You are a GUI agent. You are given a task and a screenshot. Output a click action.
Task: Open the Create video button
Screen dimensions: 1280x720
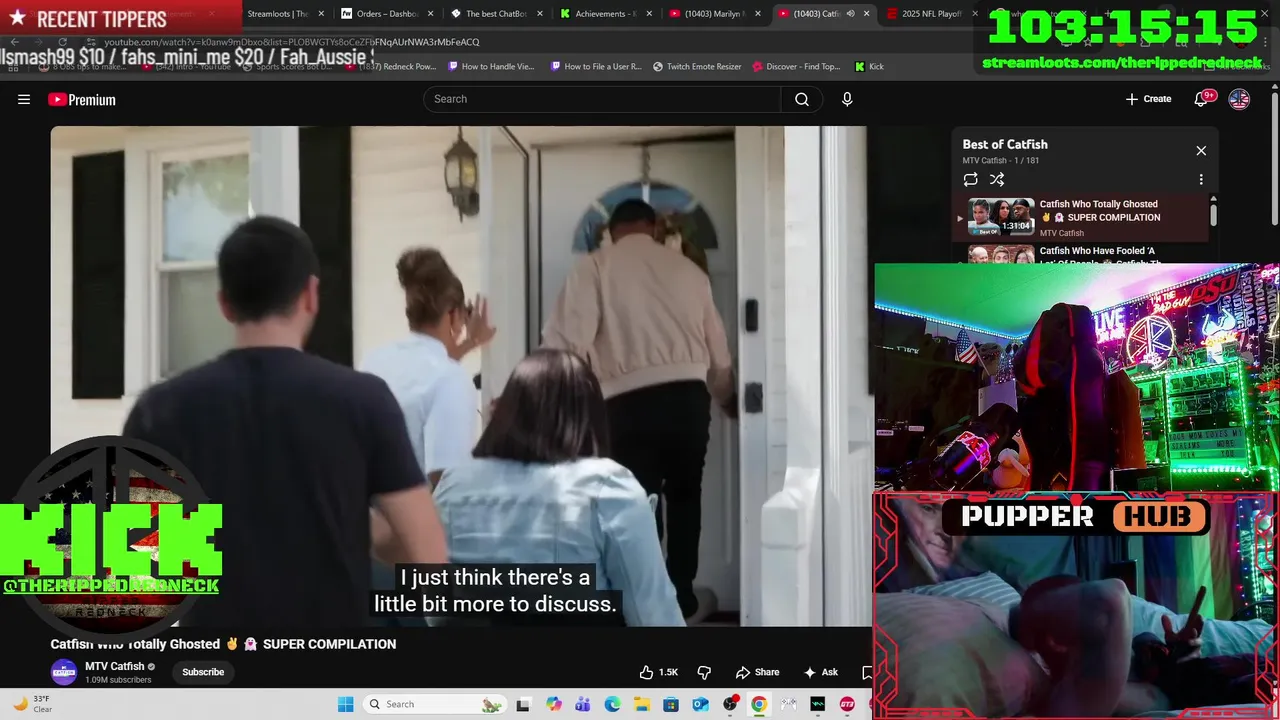click(x=1148, y=99)
